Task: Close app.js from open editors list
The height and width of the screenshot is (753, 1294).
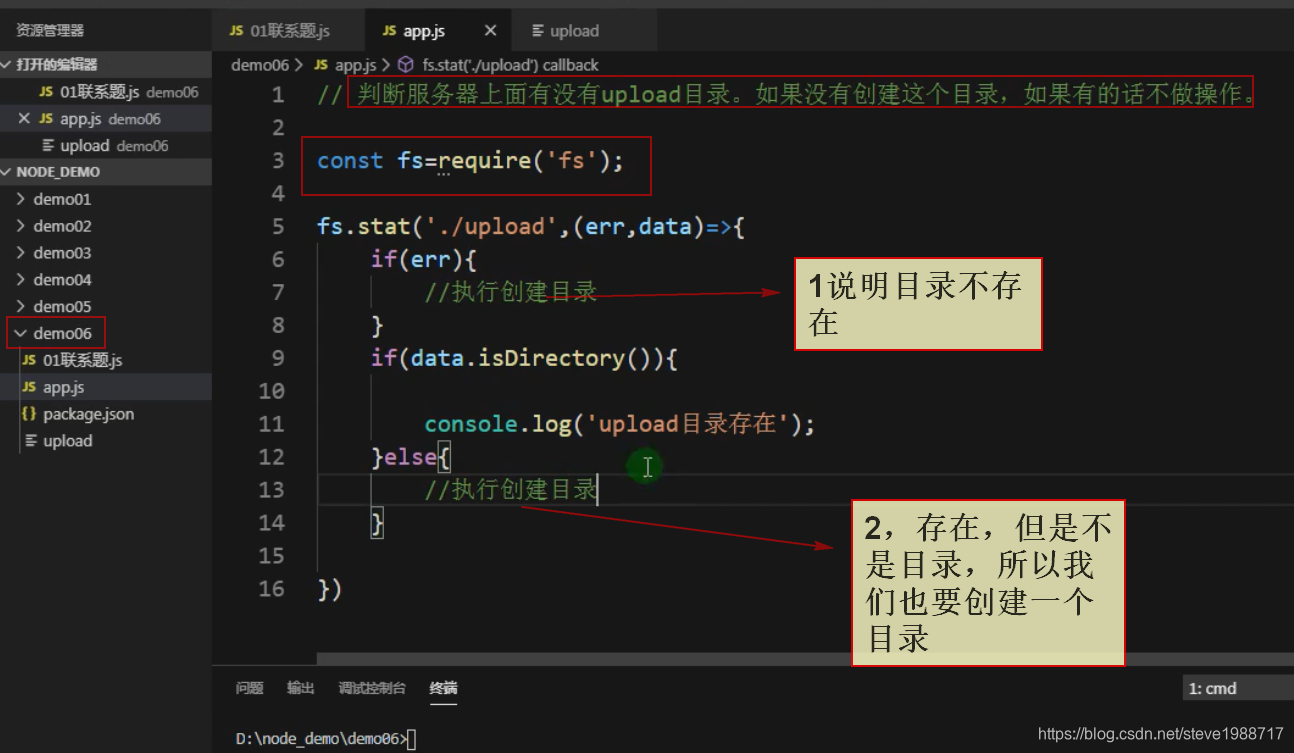Action: click(24, 118)
